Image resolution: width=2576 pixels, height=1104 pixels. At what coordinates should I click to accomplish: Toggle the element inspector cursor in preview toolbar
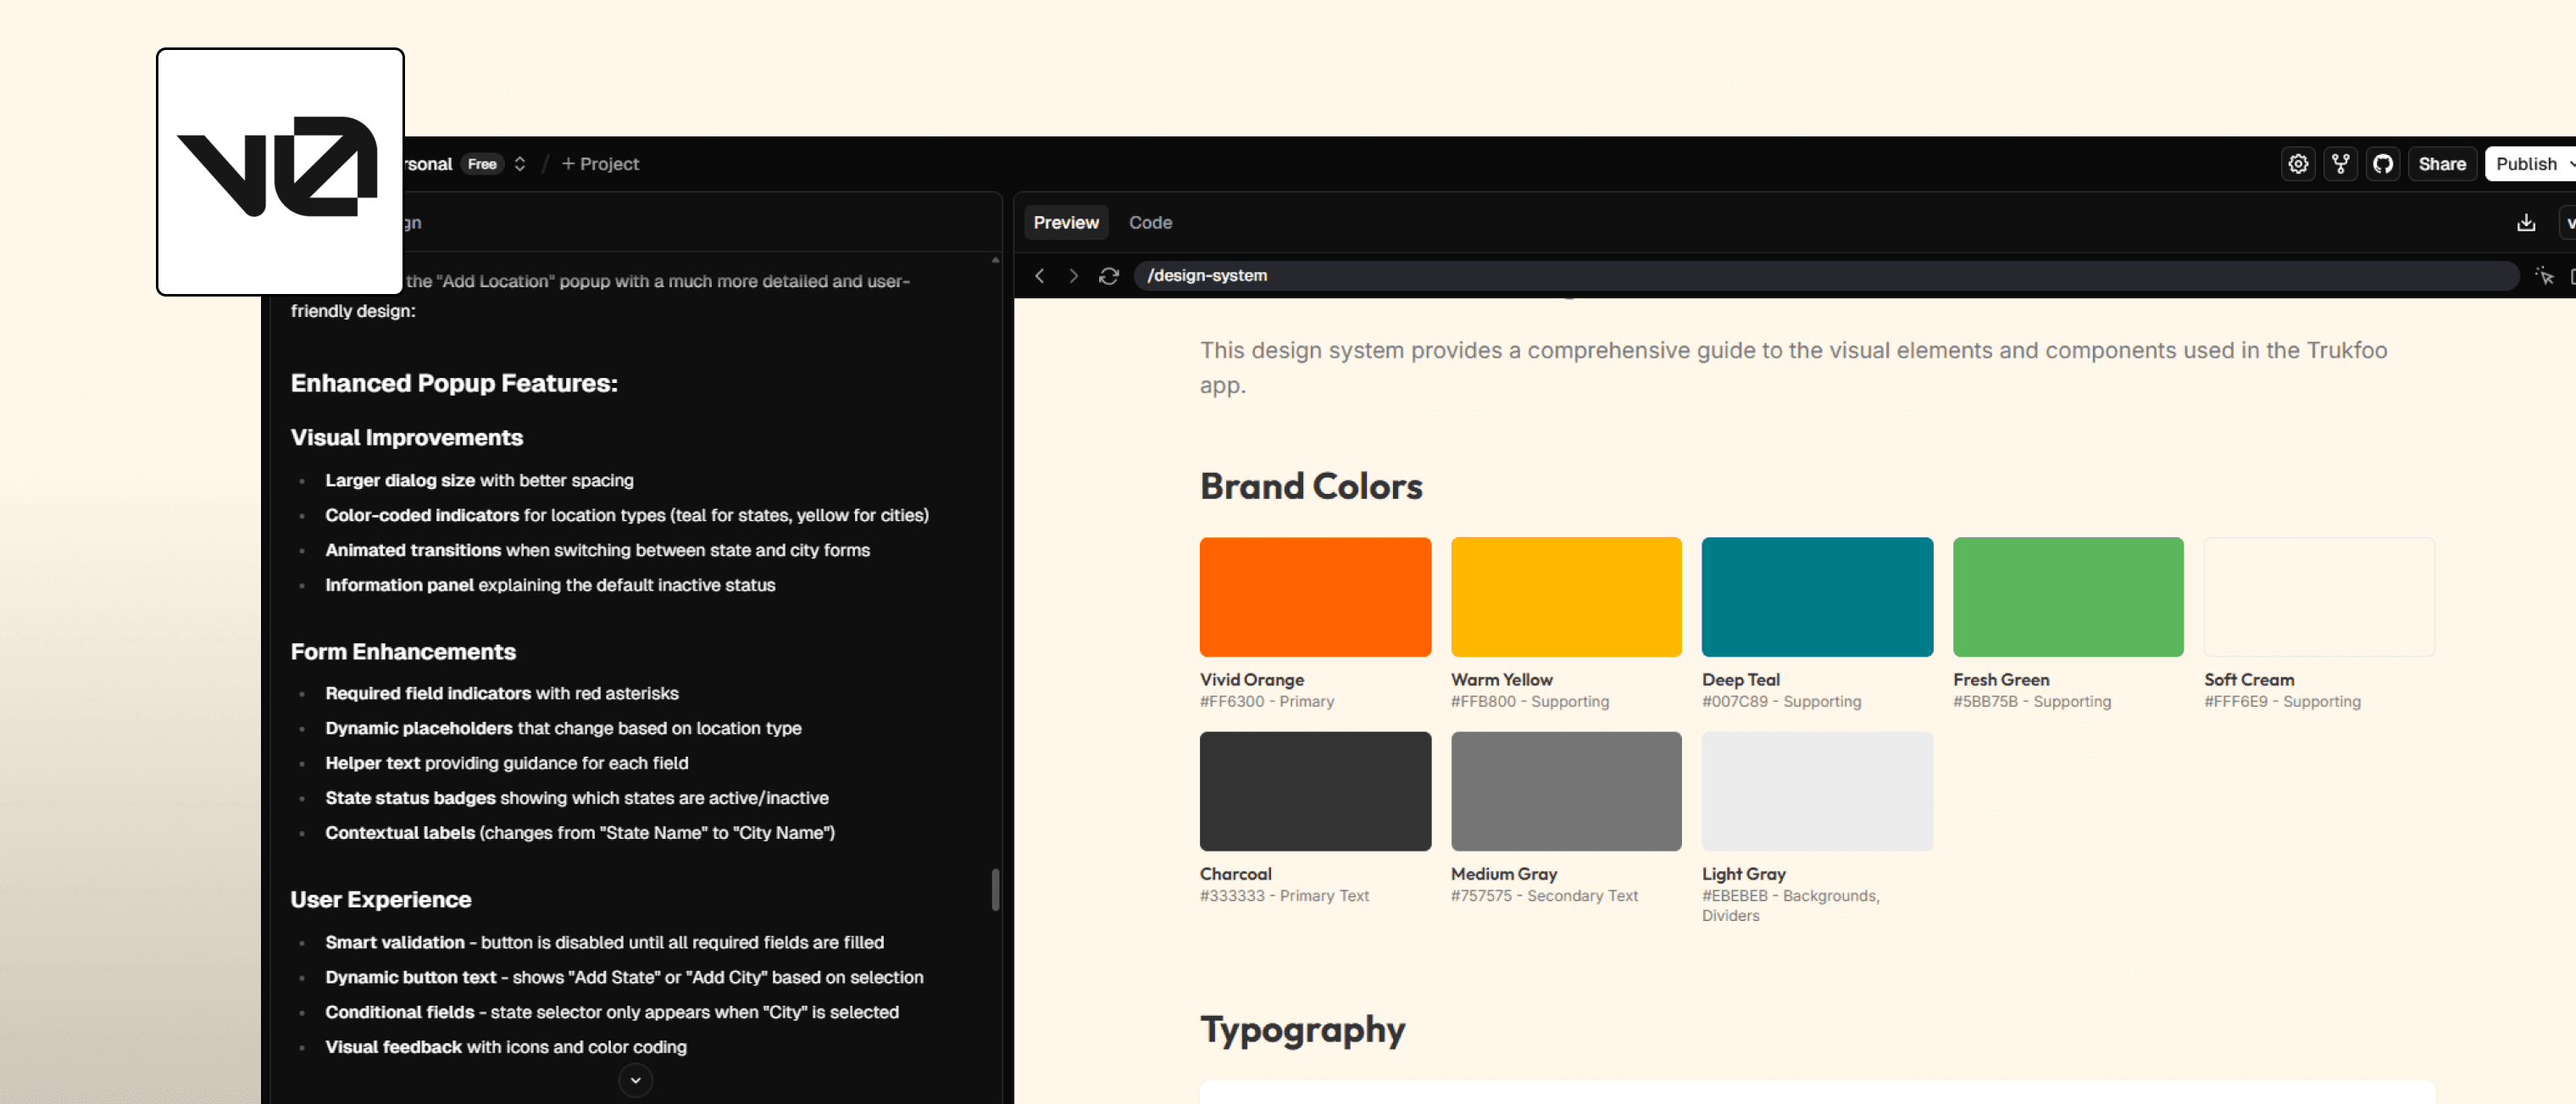[2543, 276]
